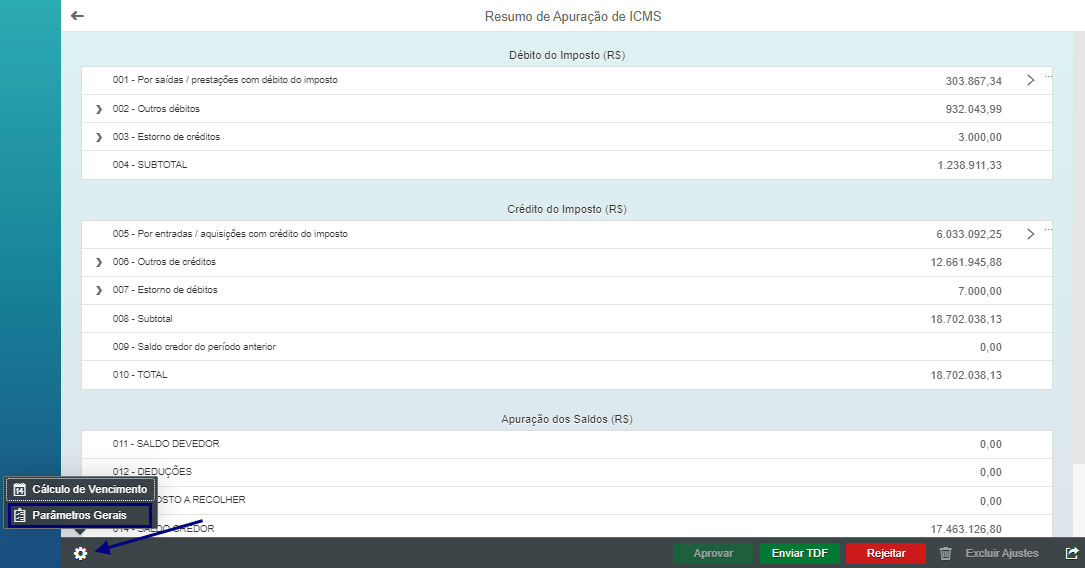
Task: Expand row 007 - Estorno de débitos
Action: 98,290
